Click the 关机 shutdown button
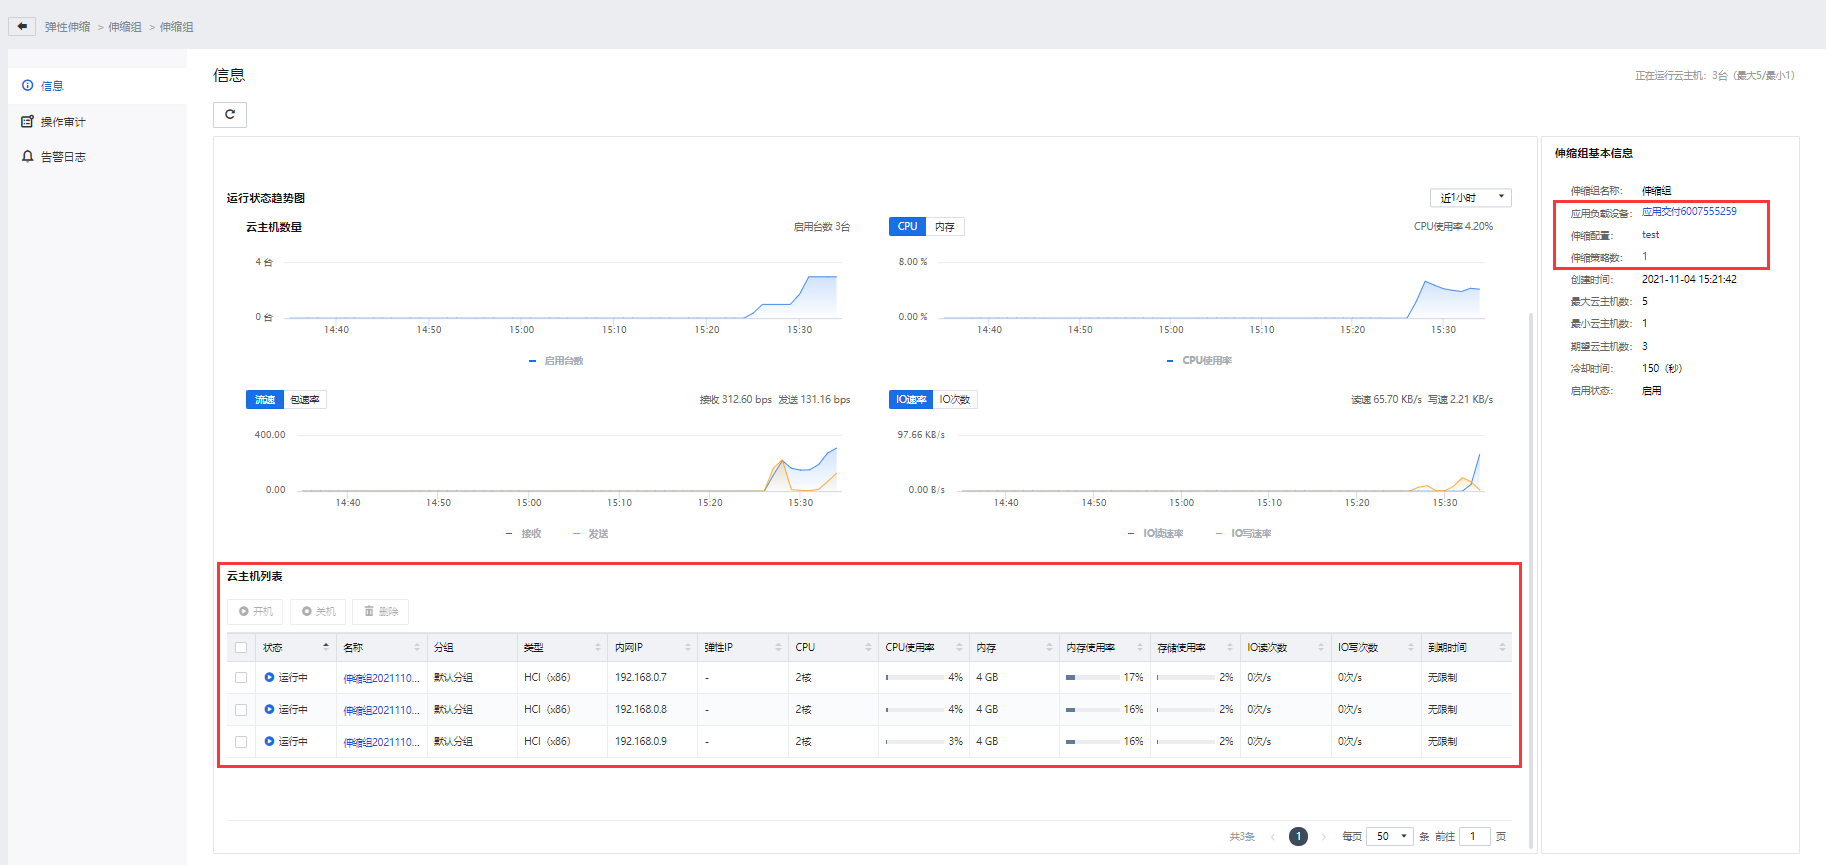1826x865 pixels. [x=318, y=611]
